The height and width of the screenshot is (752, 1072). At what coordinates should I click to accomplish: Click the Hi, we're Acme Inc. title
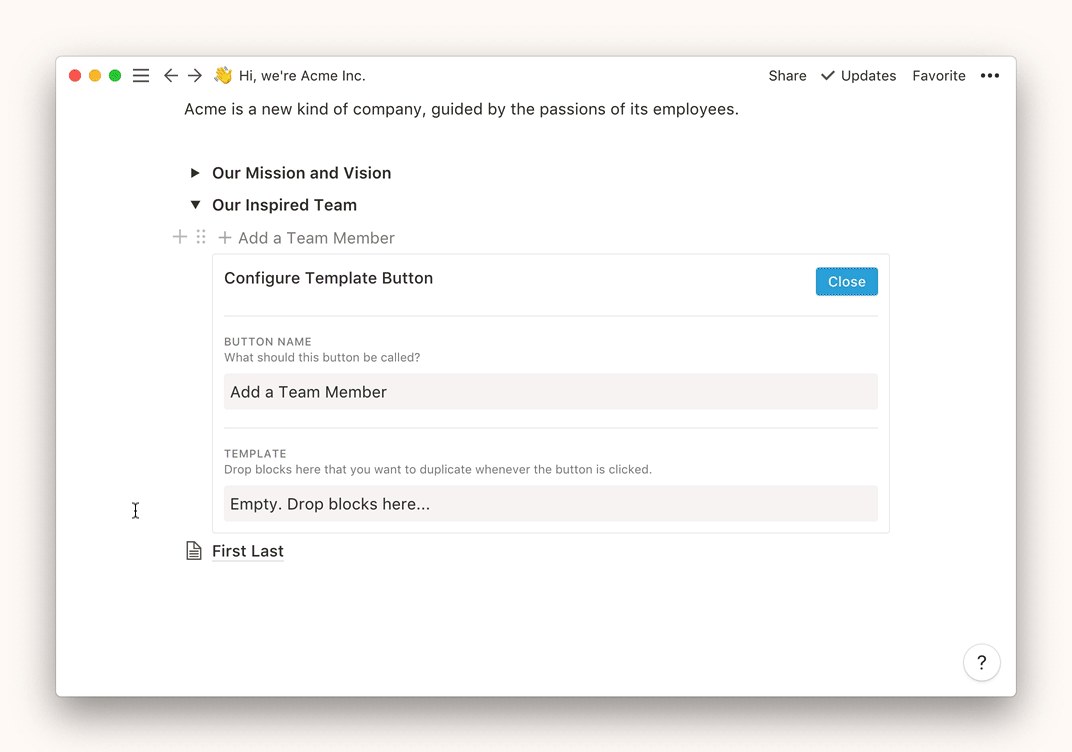pos(302,76)
